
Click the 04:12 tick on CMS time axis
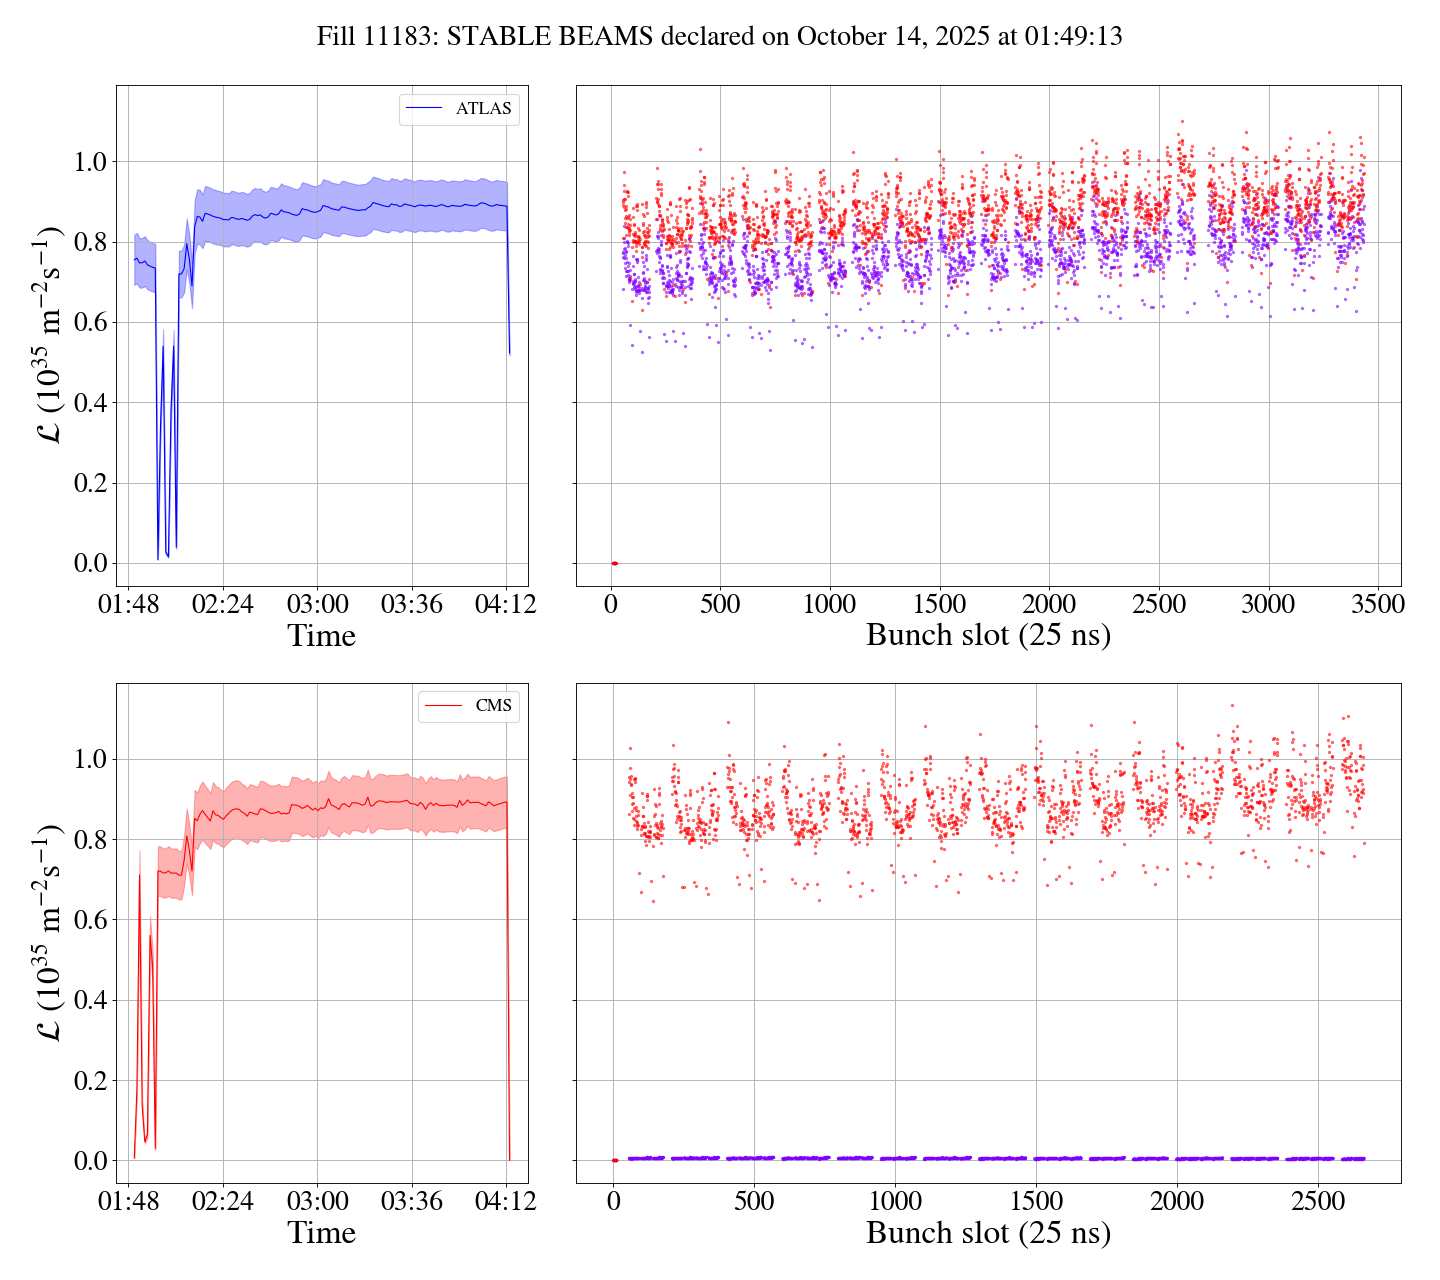(x=506, y=1202)
